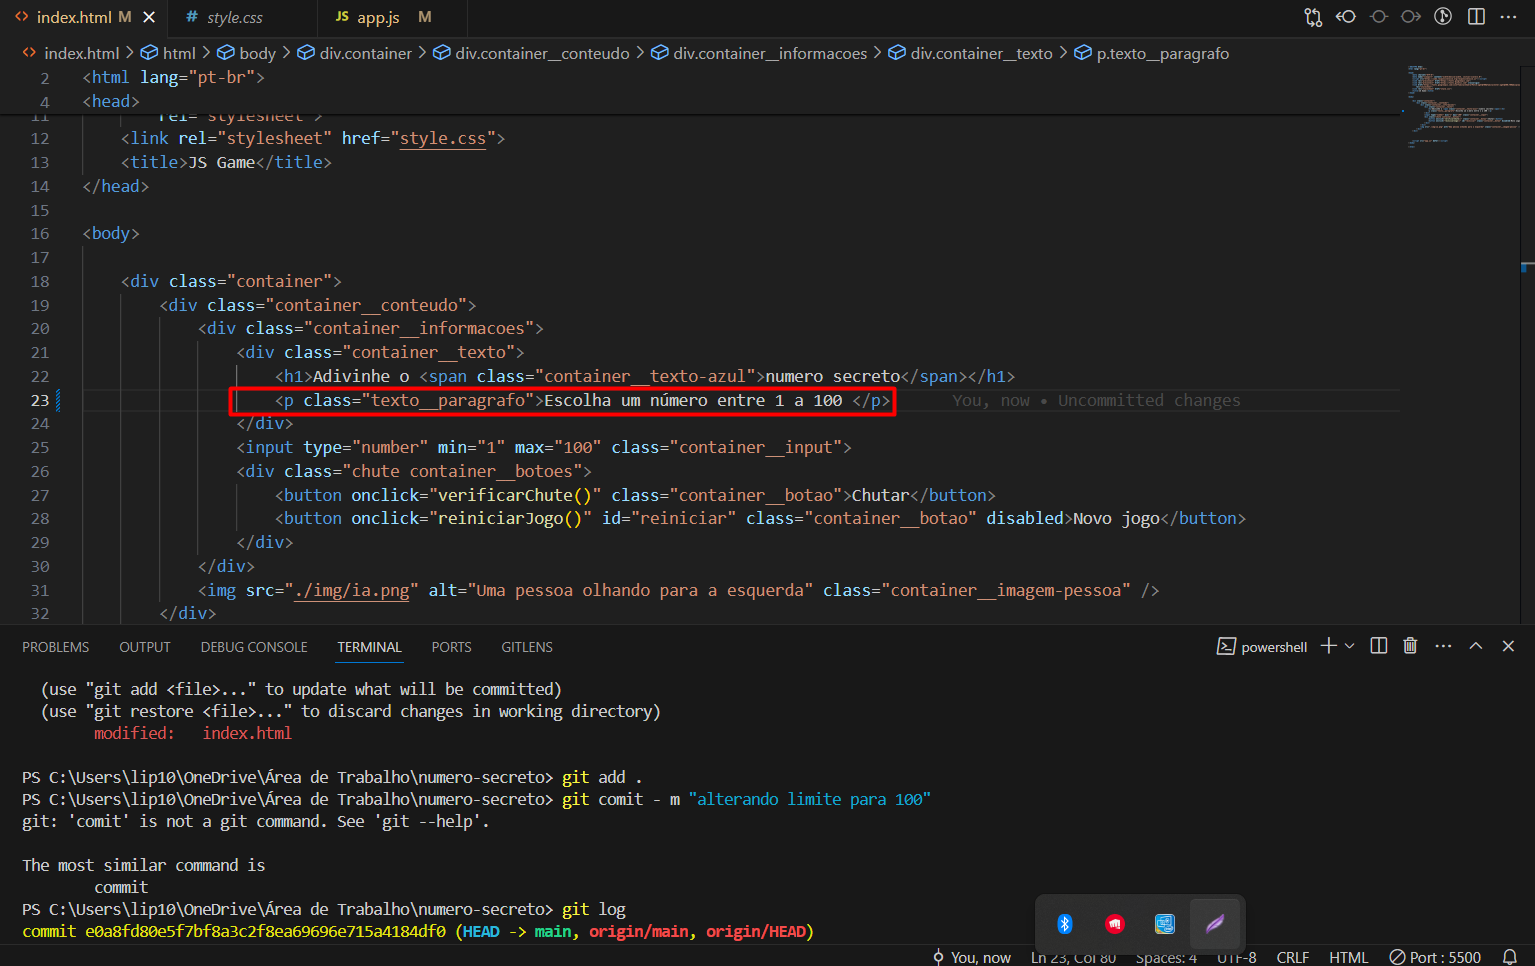Close the terminal panel
1535x966 pixels.
(1508, 646)
